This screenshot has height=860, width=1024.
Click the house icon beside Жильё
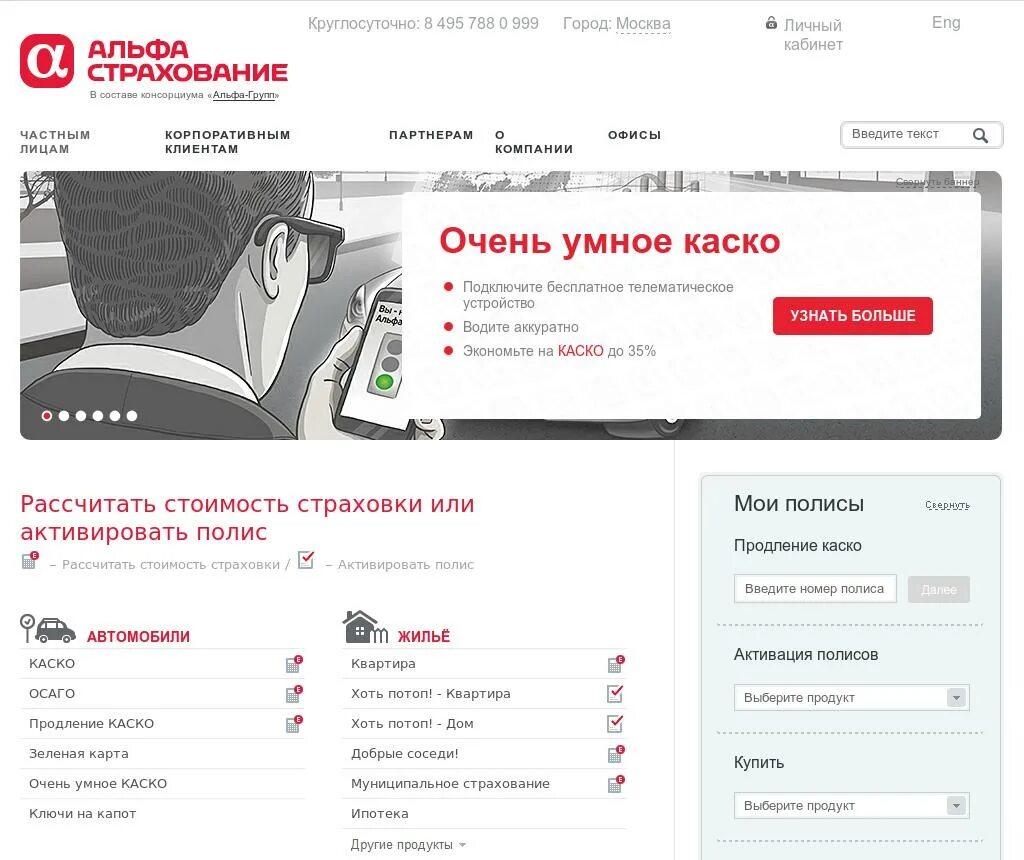click(365, 627)
